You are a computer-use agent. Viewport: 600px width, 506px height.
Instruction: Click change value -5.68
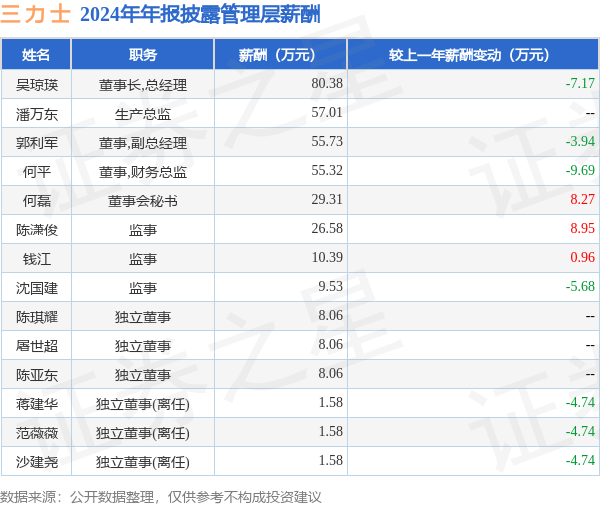[580, 287]
